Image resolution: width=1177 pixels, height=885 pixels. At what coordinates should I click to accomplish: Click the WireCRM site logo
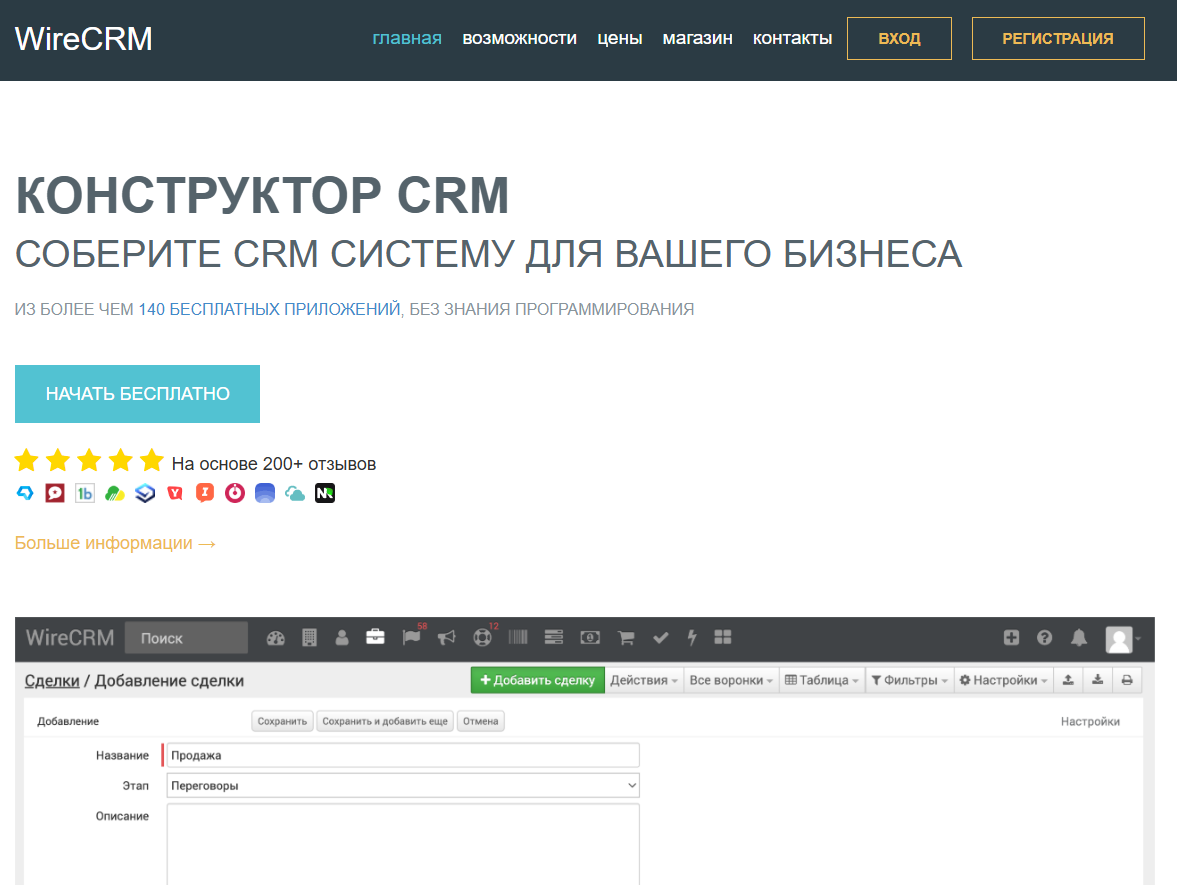(x=83, y=39)
